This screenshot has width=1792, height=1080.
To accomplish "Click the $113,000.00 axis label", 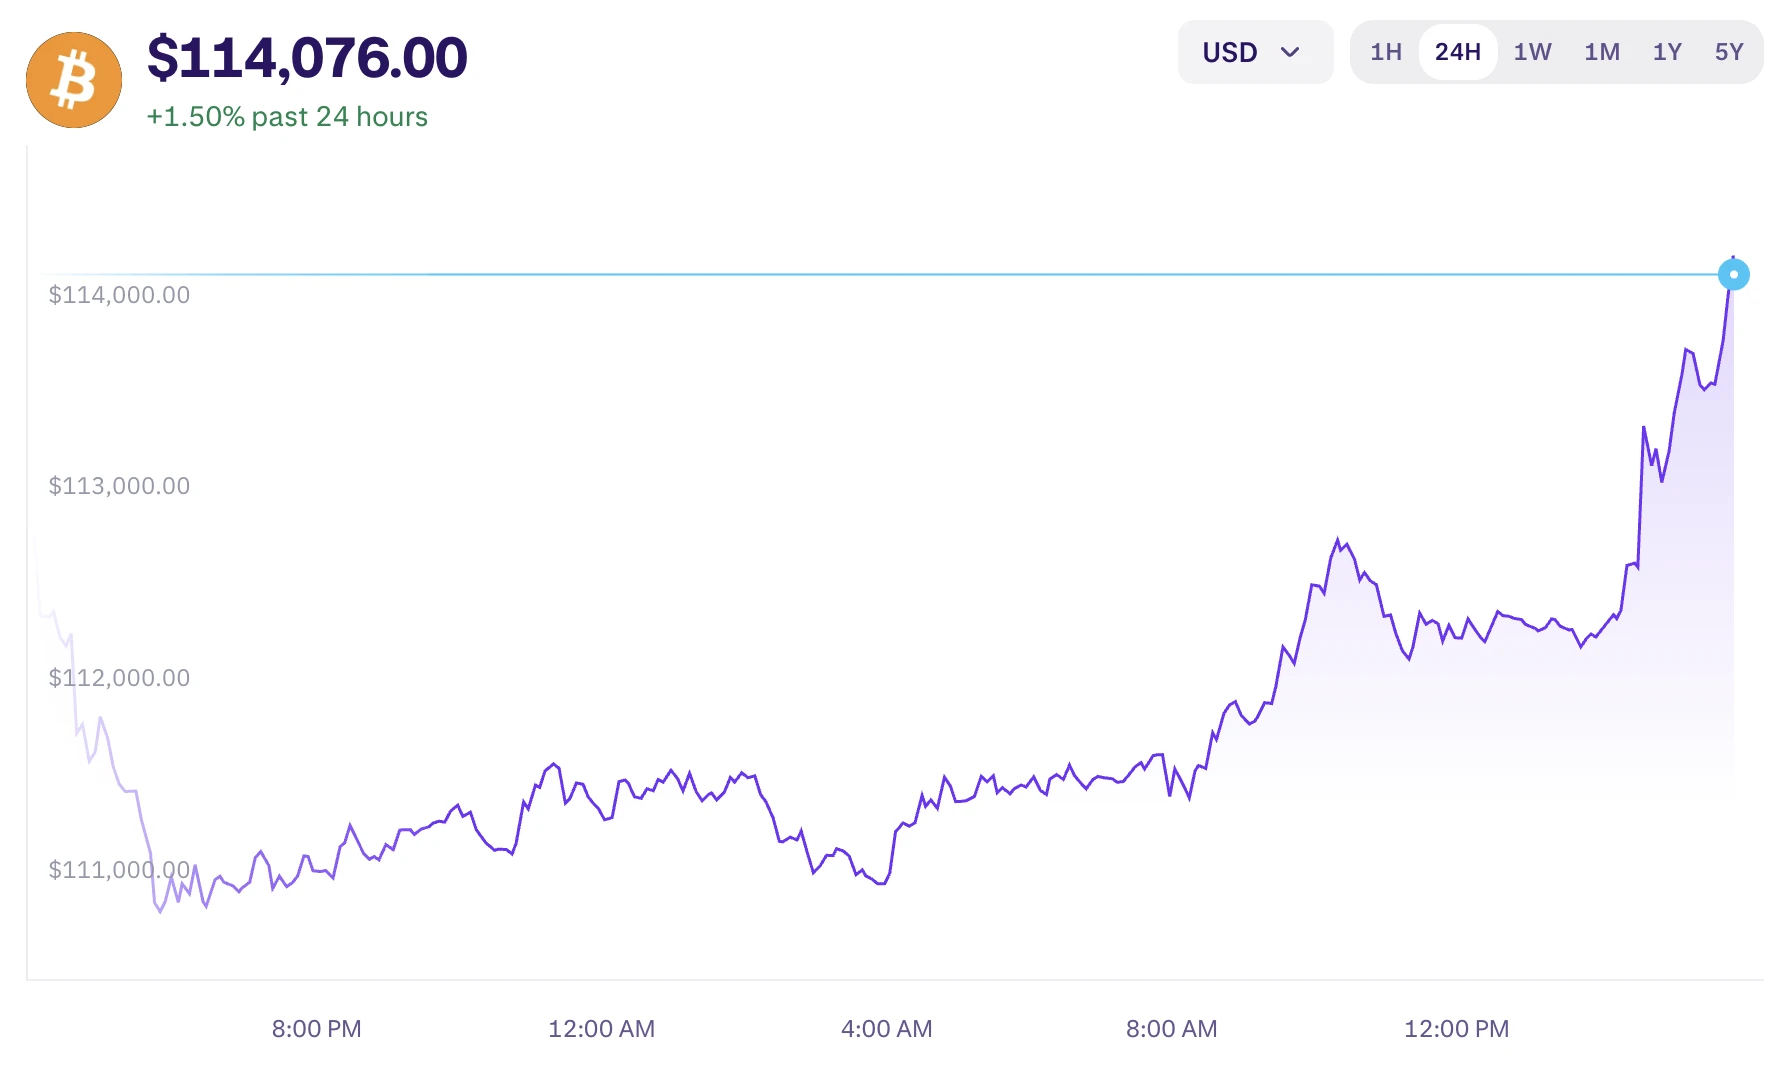I will (119, 486).
